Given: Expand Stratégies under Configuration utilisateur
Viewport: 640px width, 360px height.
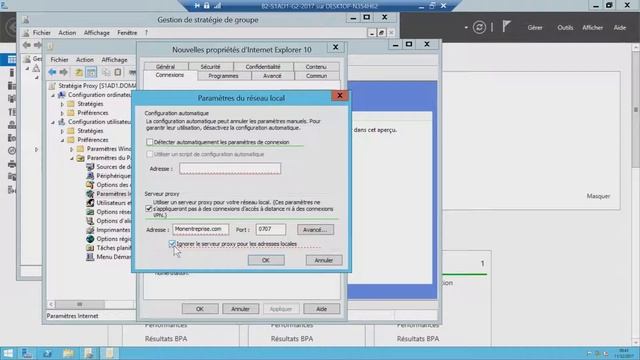Looking at the screenshot, I should coord(62,131).
